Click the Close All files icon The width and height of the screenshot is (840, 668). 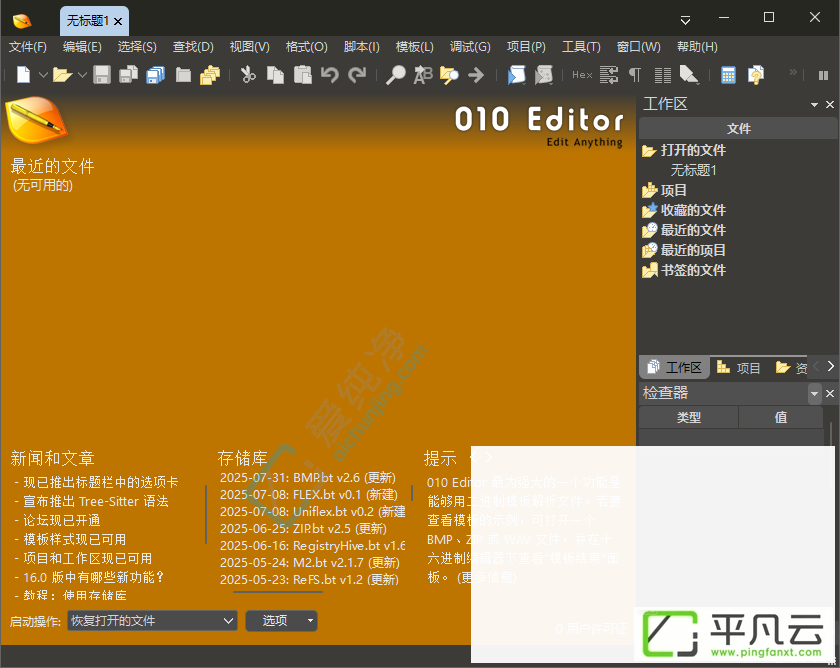click(210, 75)
